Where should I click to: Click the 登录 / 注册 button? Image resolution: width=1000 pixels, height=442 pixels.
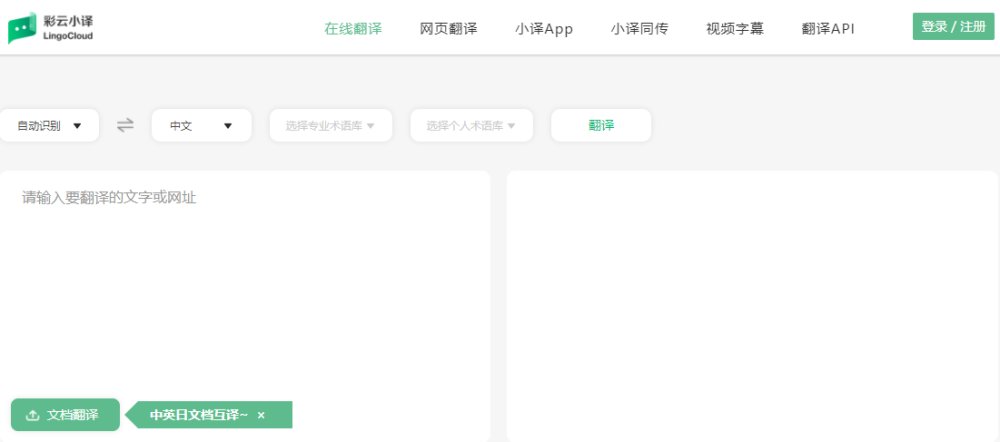(953, 27)
